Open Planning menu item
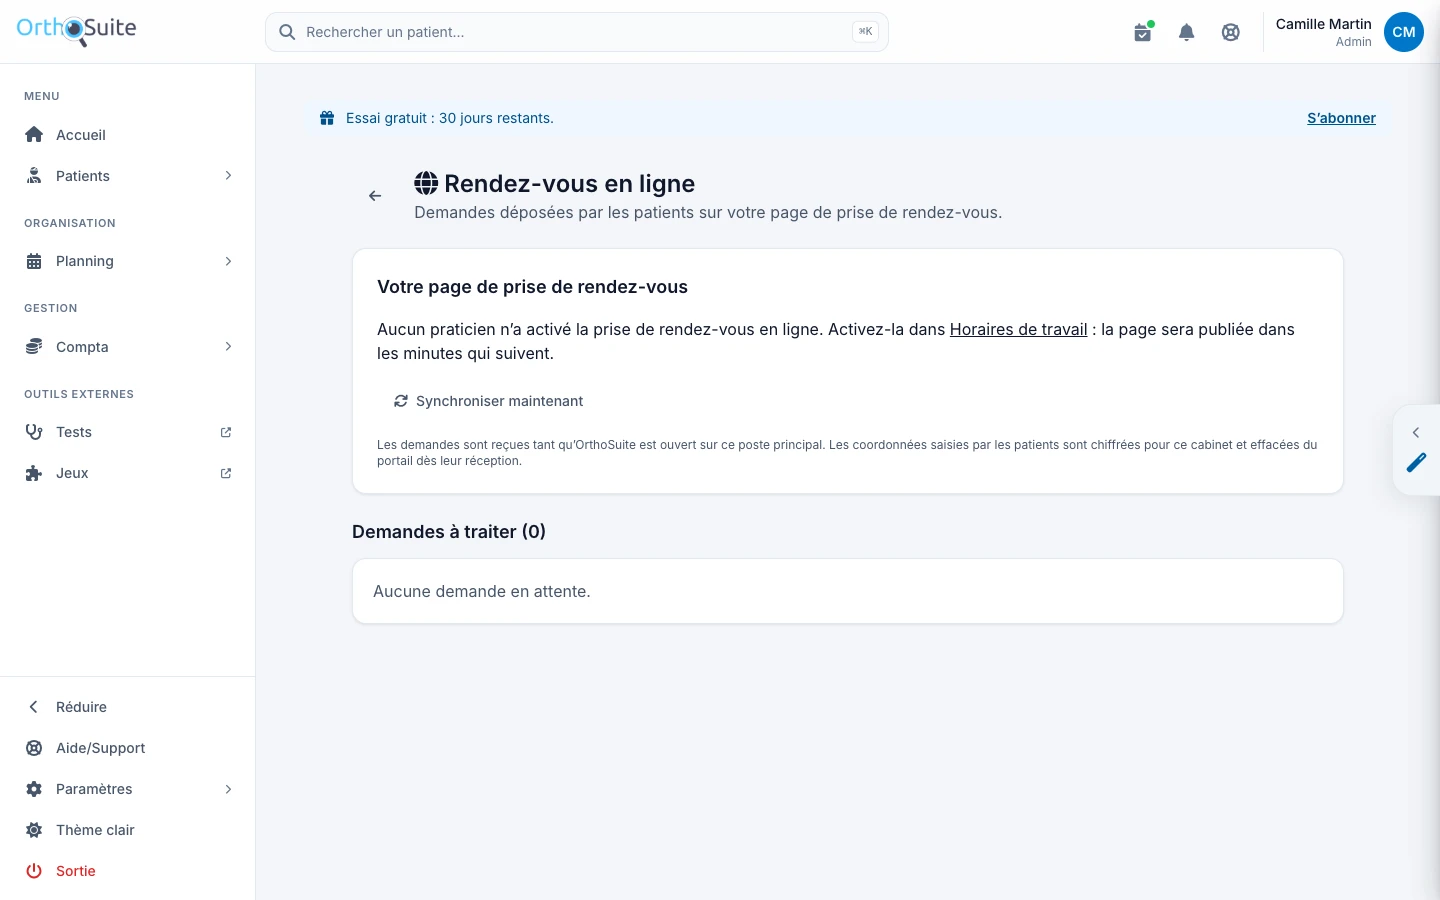 (x=128, y=261)
